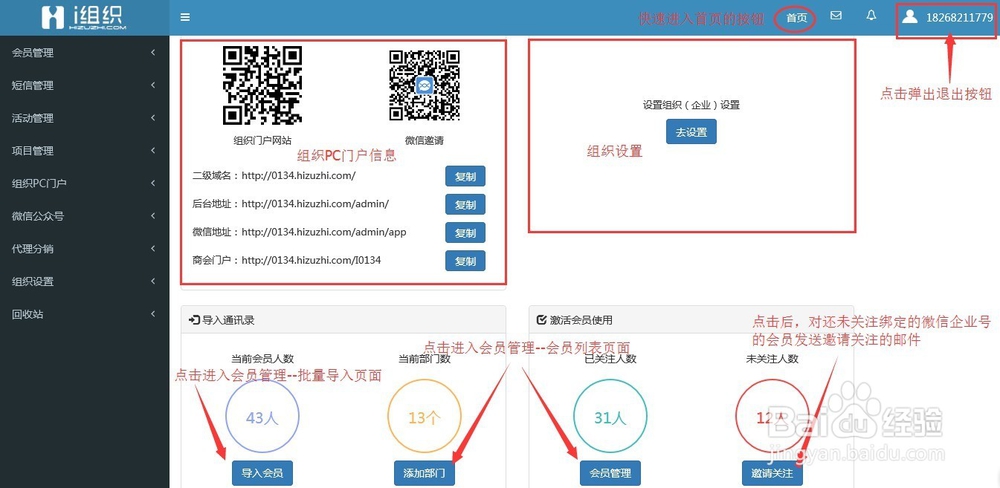The width and height of the screenshot is (1000, 488).
Task: Click the user avatar icon
Action: click(x=910, y=17)
